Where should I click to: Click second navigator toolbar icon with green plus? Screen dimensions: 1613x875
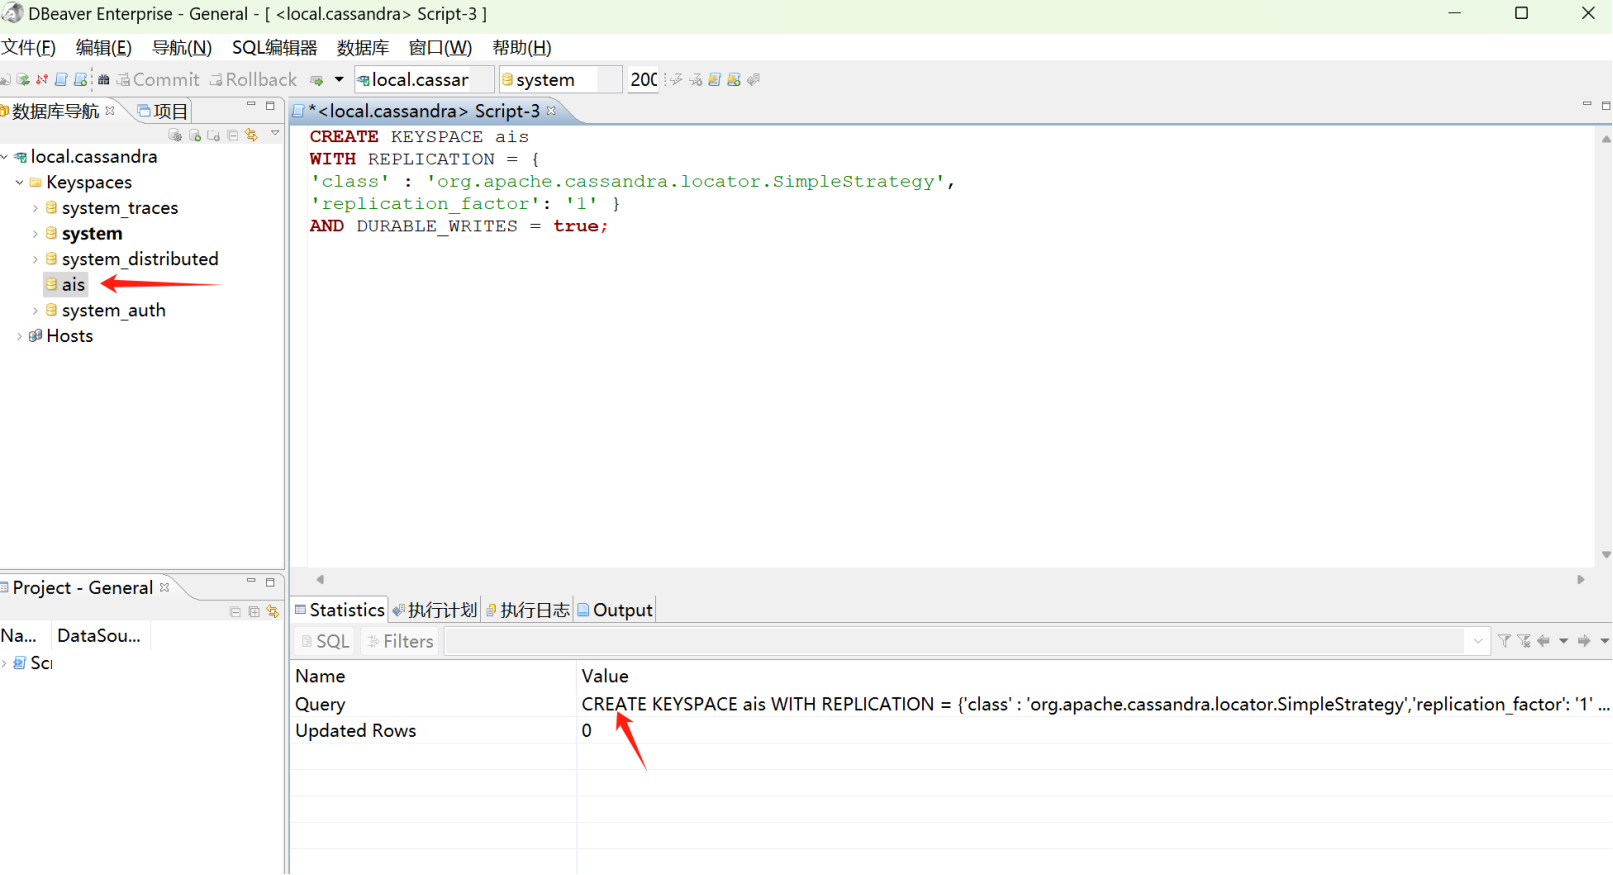195,135
